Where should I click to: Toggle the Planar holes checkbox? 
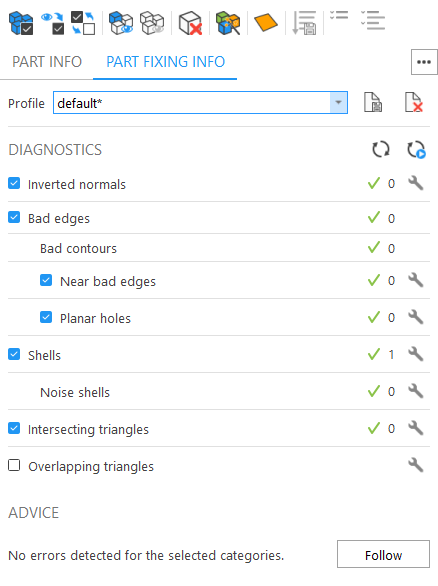[x=46, y=317]
